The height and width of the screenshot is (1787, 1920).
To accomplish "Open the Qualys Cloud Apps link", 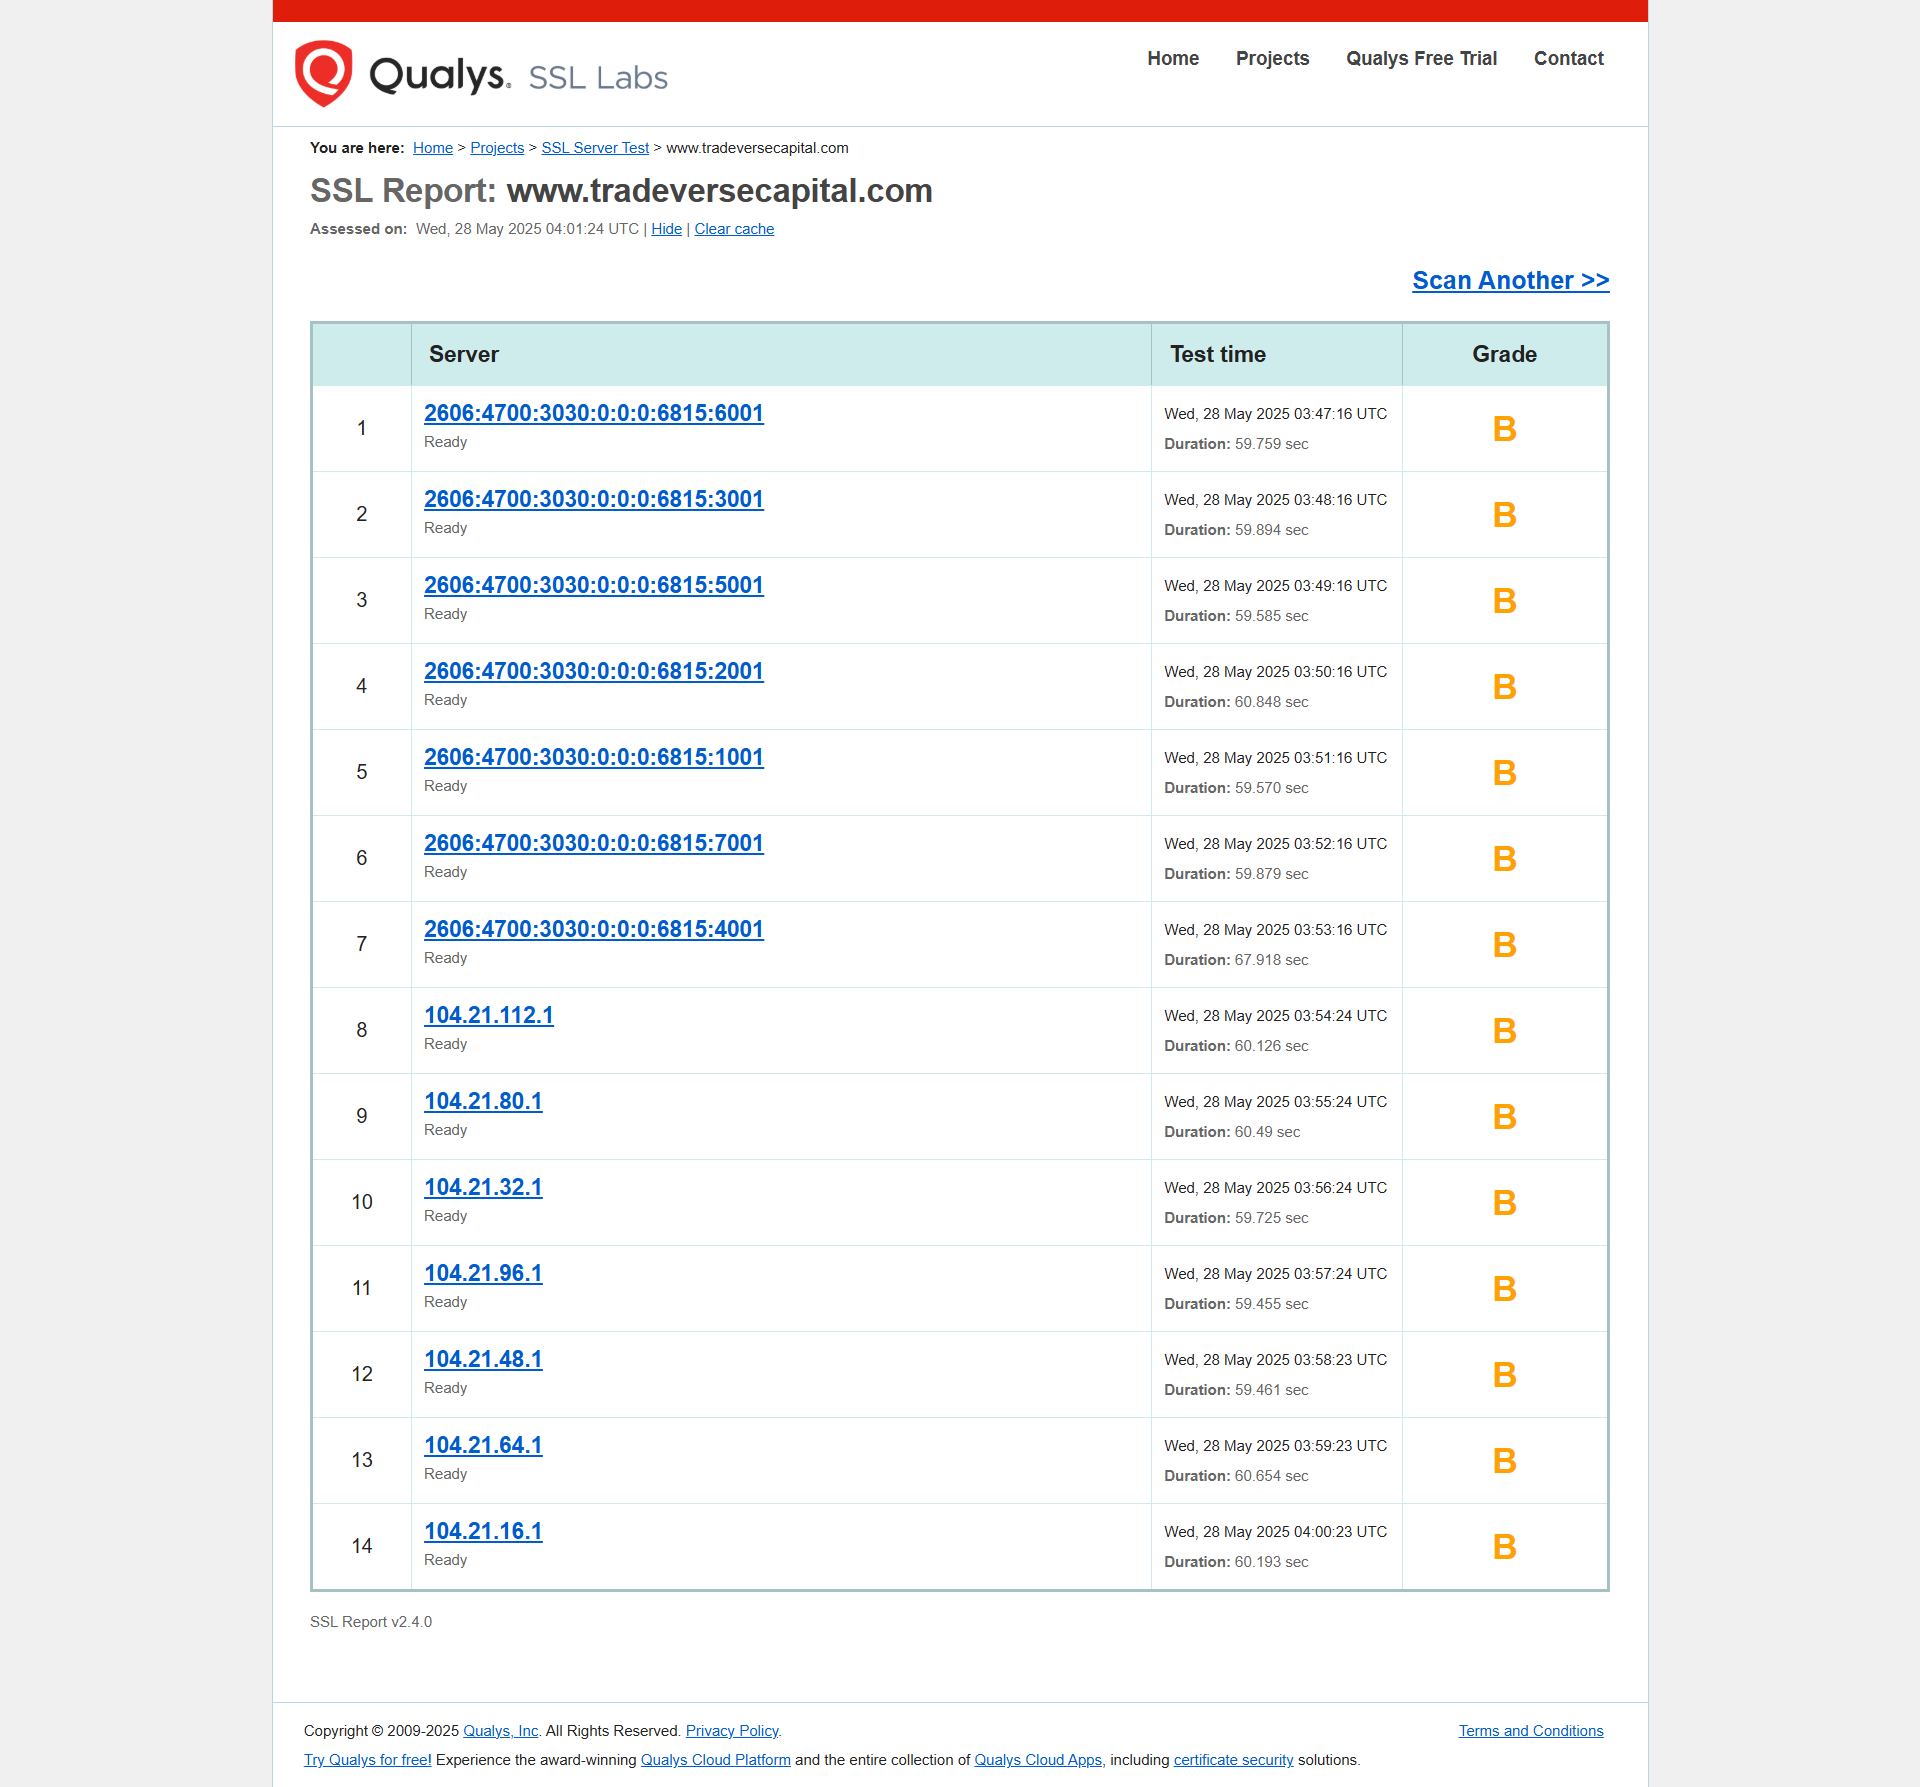I will pos(1039,1760).
